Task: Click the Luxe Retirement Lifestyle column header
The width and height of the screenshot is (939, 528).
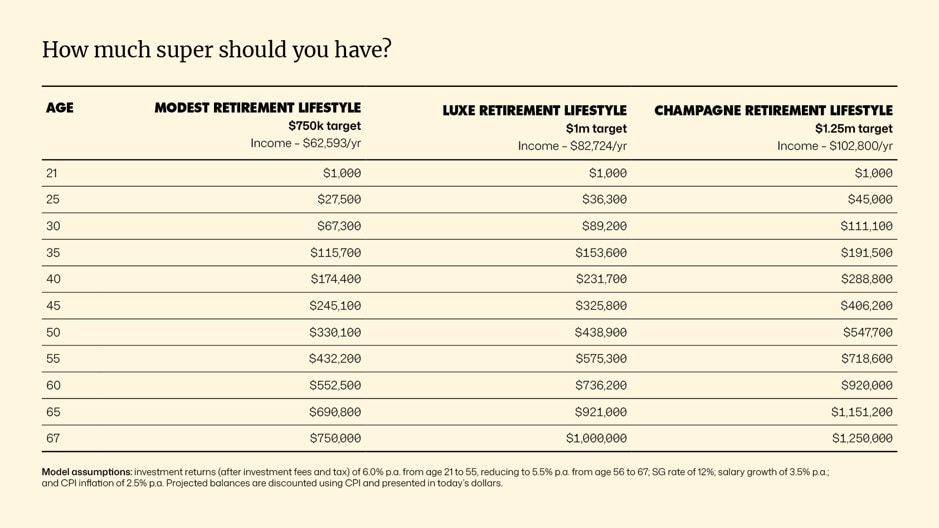Action: (x=534, y=111)
